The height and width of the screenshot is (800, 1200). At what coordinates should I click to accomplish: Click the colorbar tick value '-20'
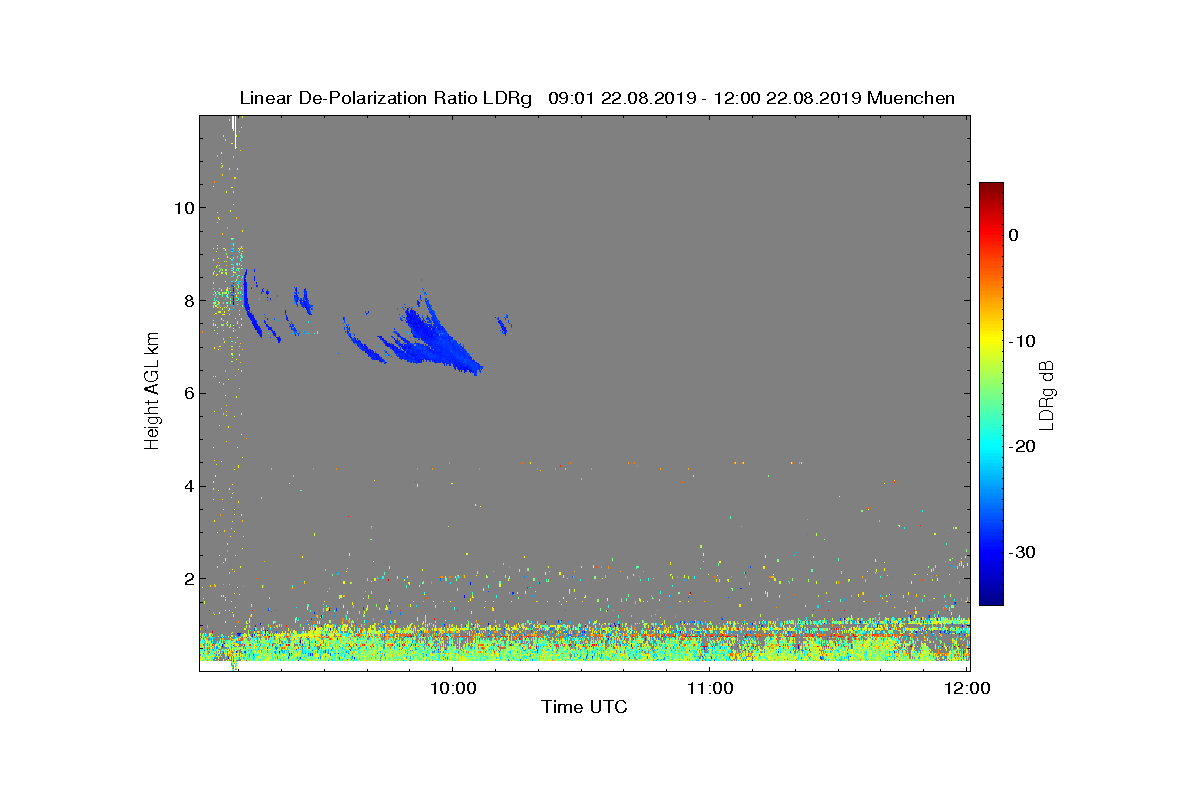[x=1021, y=447]
